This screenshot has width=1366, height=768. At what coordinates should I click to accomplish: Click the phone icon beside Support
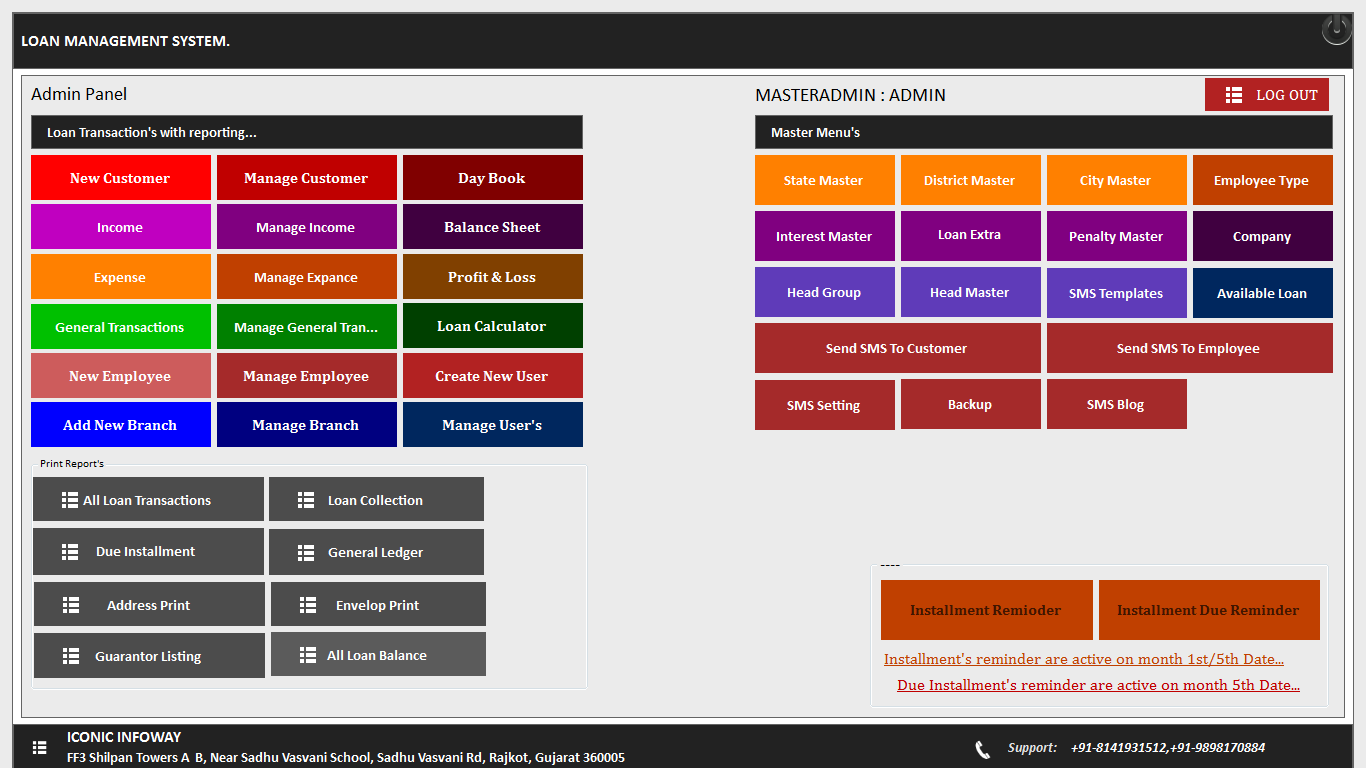pos(982,749)
